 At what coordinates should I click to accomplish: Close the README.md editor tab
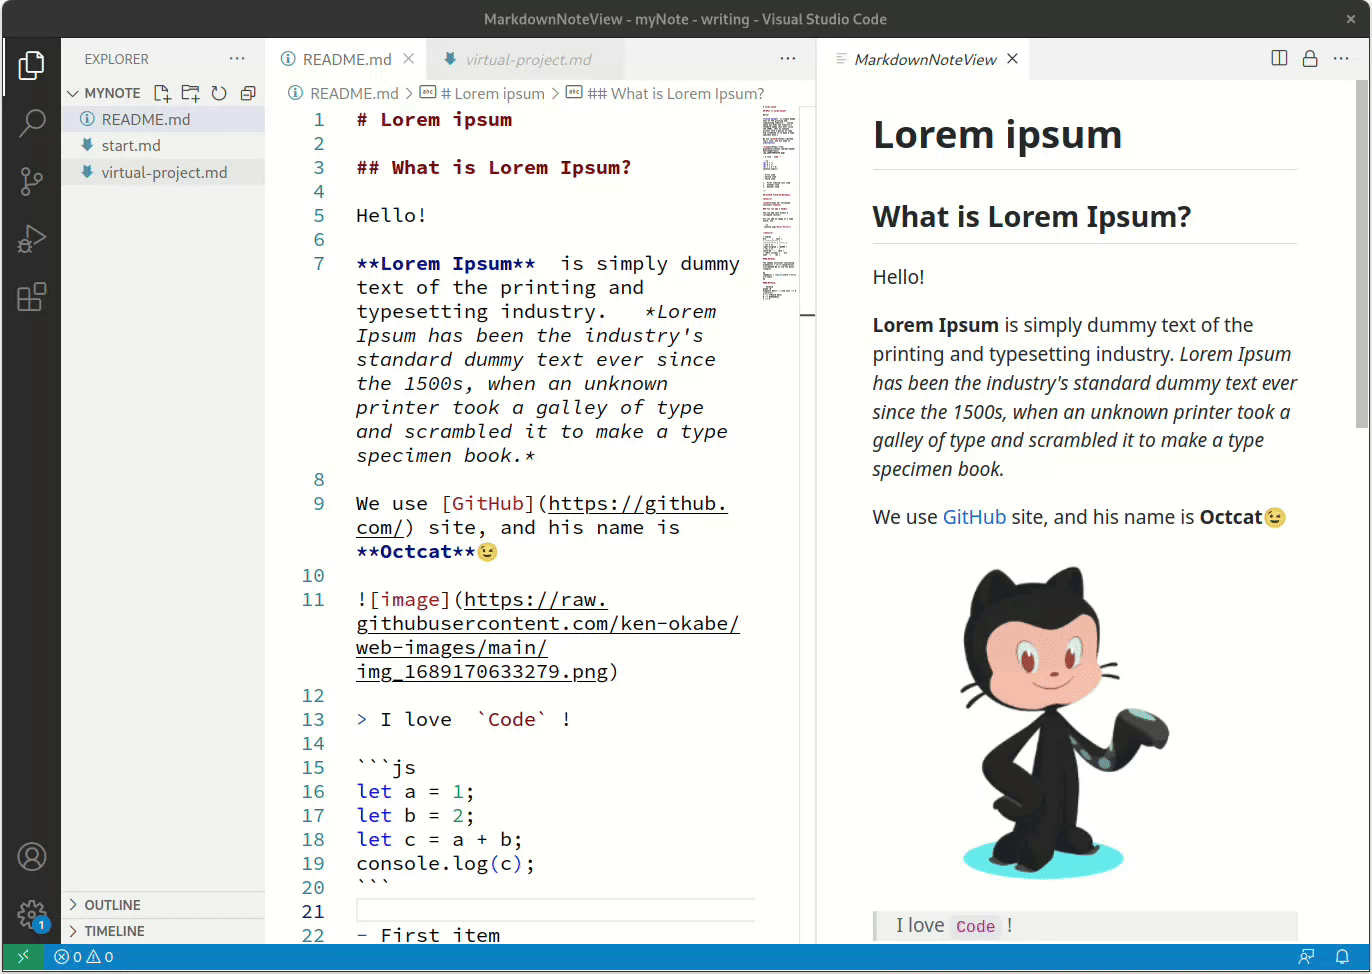click(x=409, y=59)
